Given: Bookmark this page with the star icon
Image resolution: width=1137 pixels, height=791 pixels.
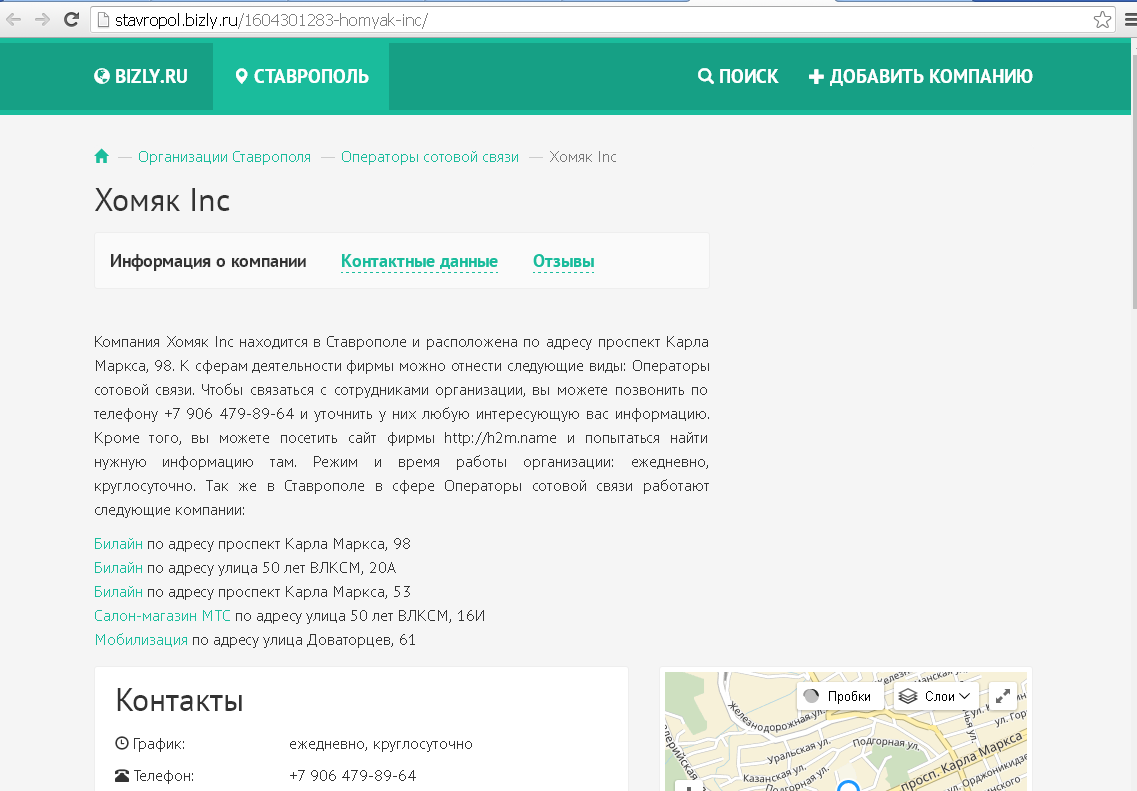Looking at the screenshot, I should (x=1102, y=20).
